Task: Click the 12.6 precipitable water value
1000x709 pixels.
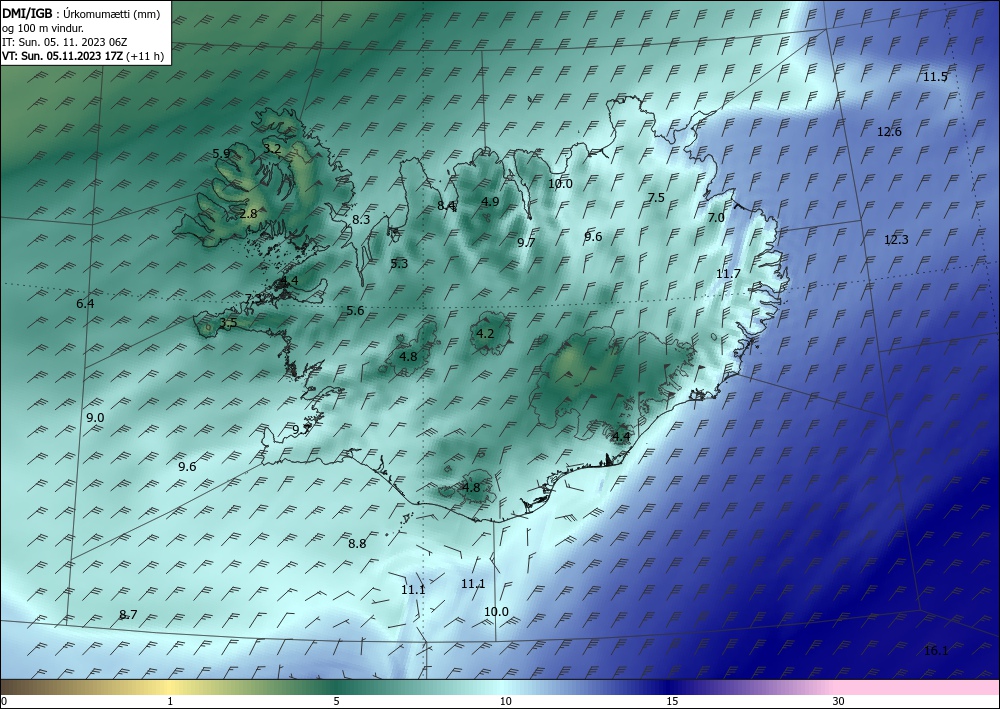Action: tap(889, 132)
